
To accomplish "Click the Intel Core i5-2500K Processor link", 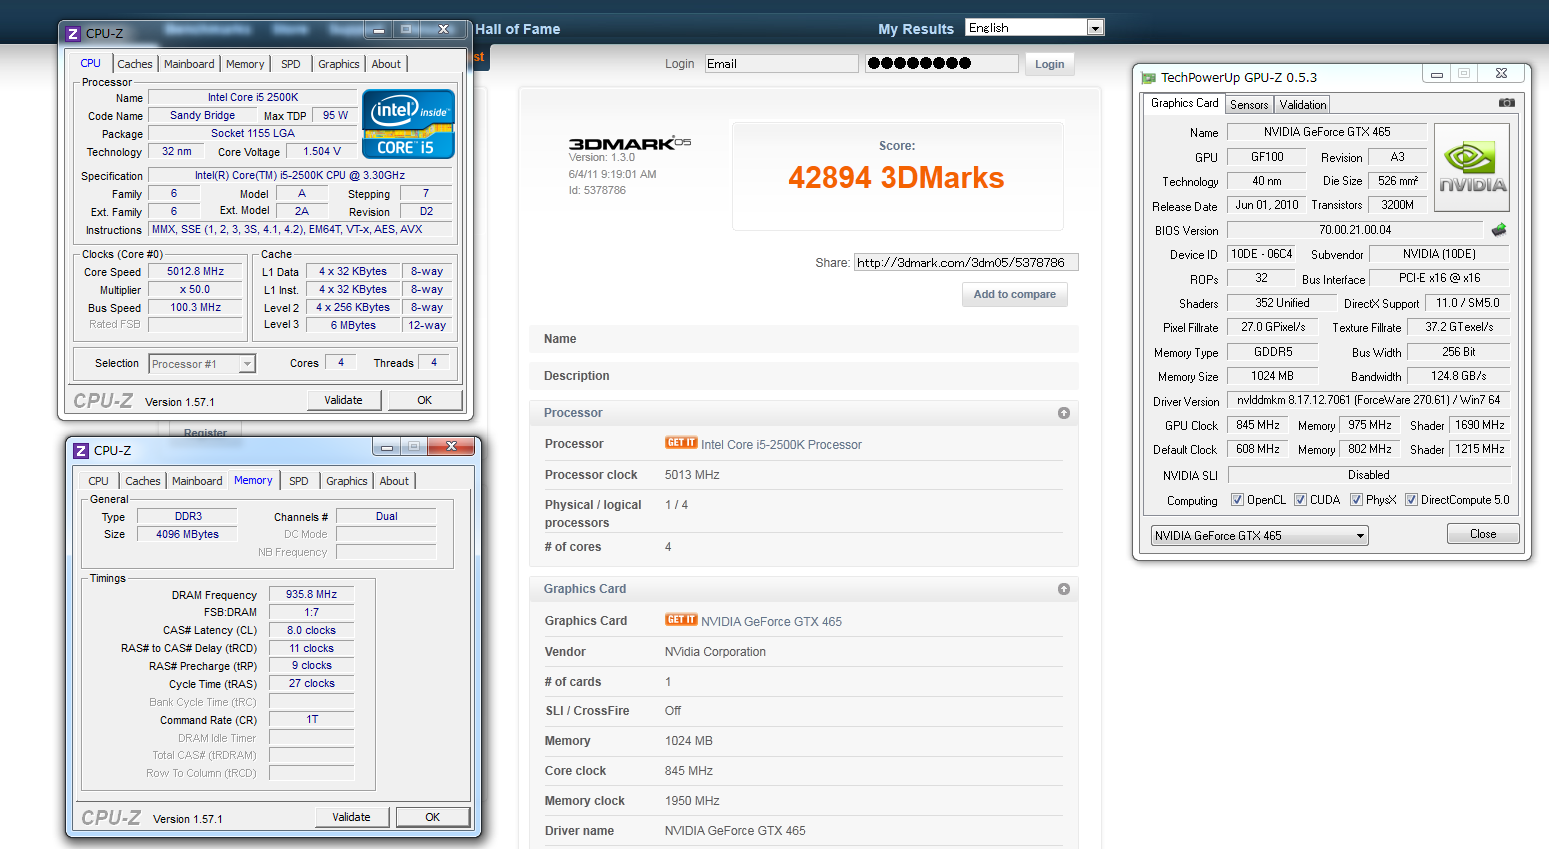I will pyautogui.click(x=781, y=445).
